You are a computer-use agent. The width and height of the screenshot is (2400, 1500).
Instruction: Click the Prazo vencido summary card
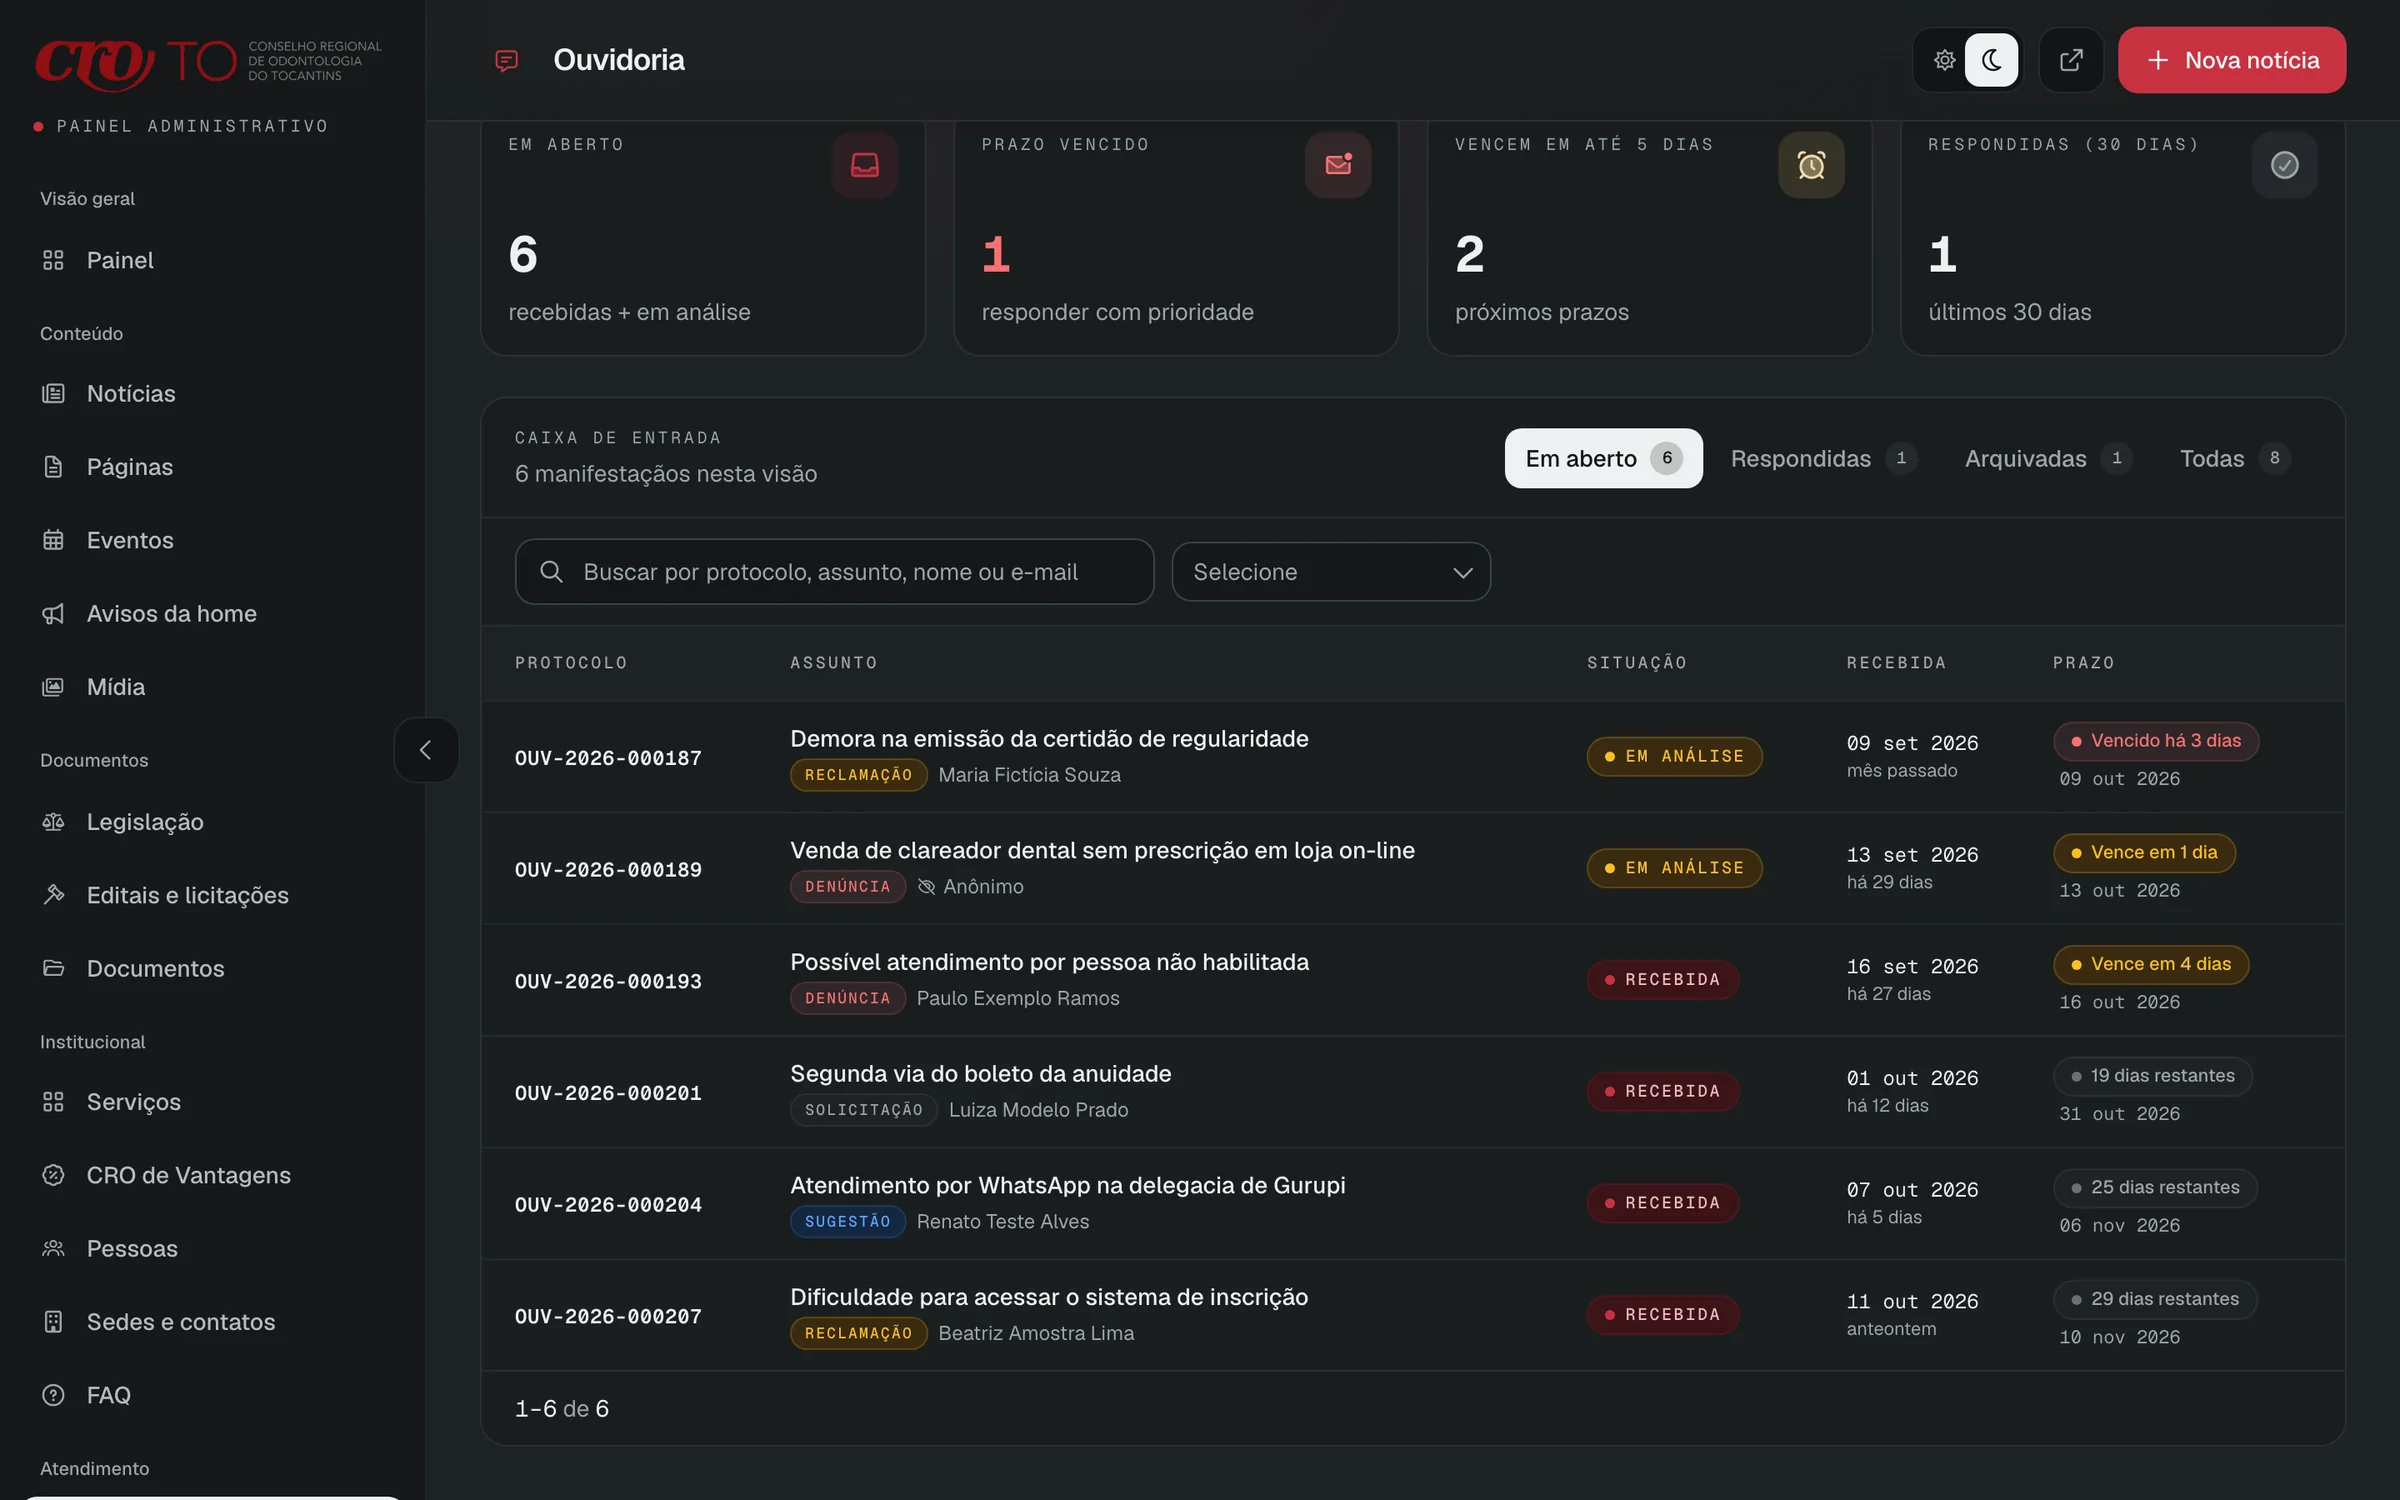(x=1176, y=238)
